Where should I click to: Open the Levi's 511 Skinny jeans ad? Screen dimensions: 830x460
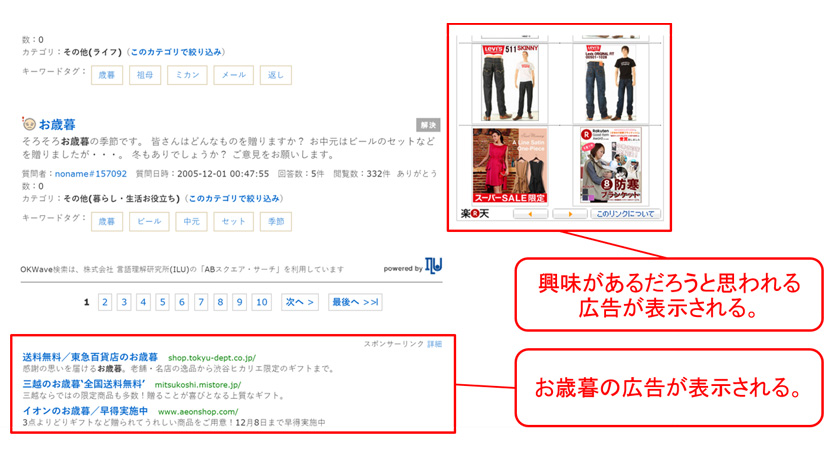(510, 83)
